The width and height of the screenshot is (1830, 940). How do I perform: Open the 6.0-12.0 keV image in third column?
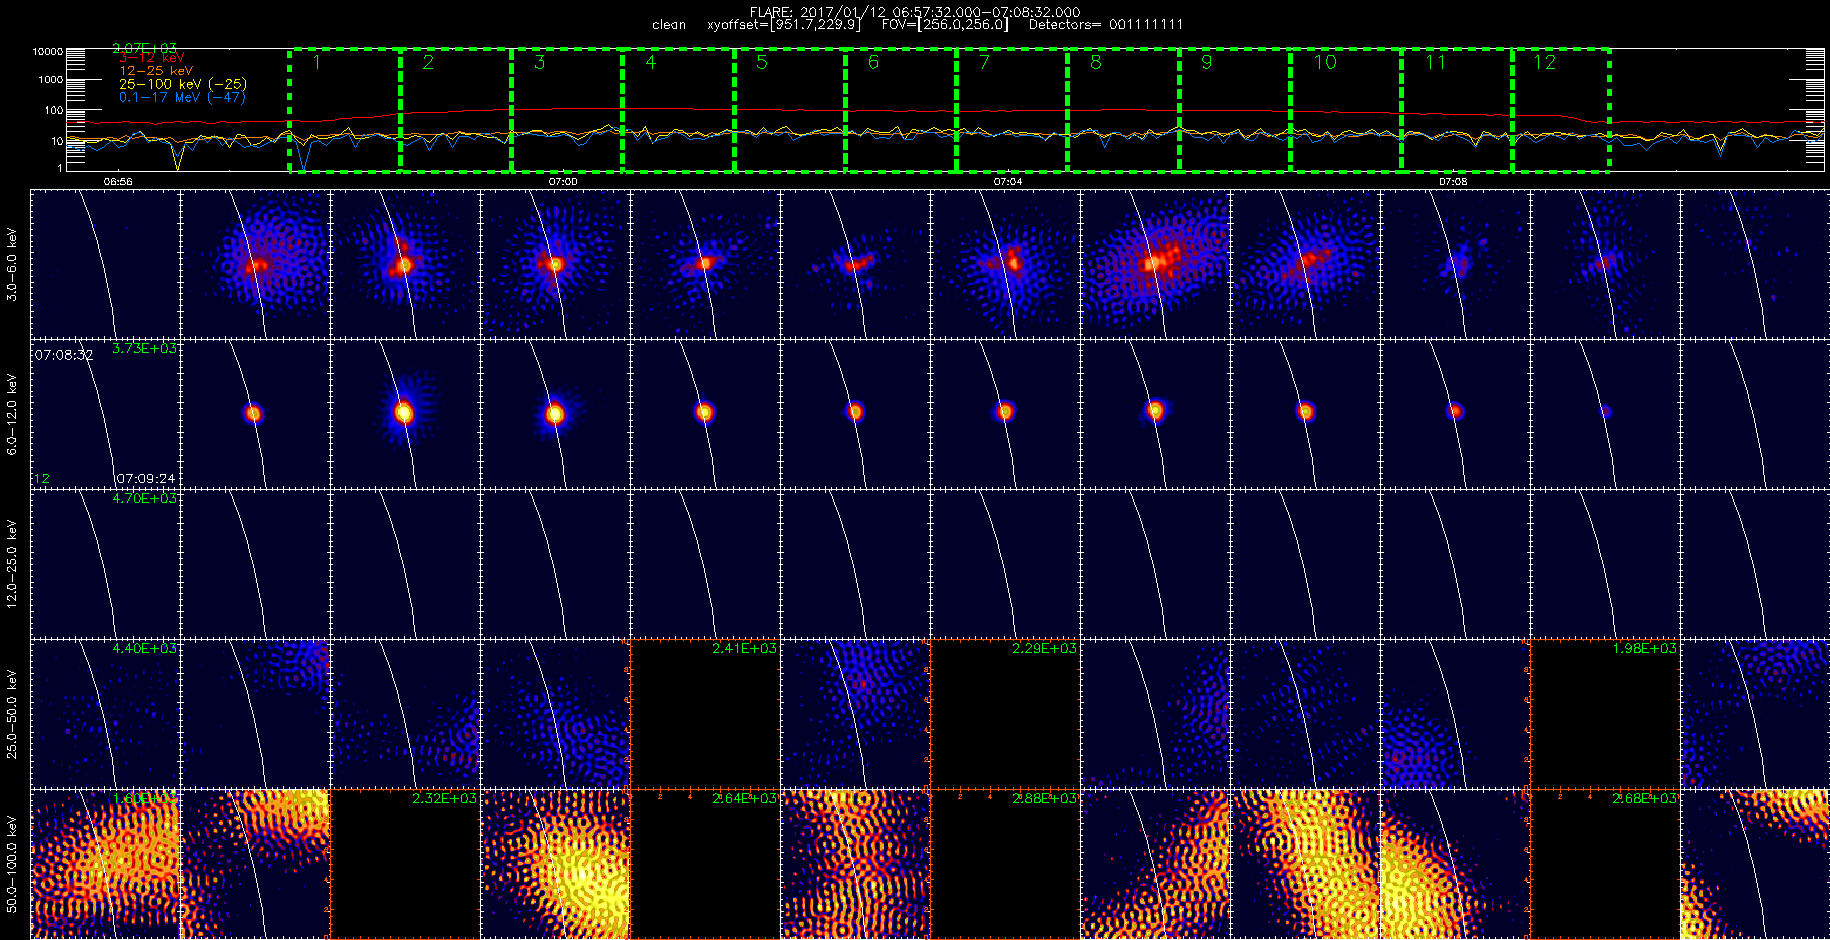[x=405, y=414]
